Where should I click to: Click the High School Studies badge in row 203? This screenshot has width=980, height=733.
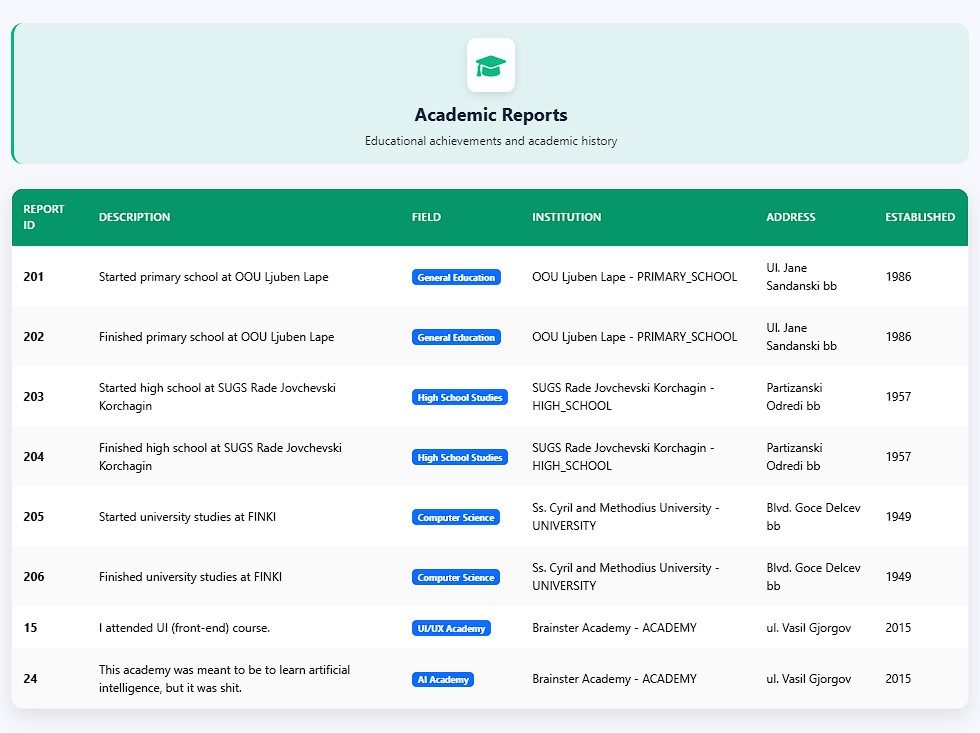(460, 397)
